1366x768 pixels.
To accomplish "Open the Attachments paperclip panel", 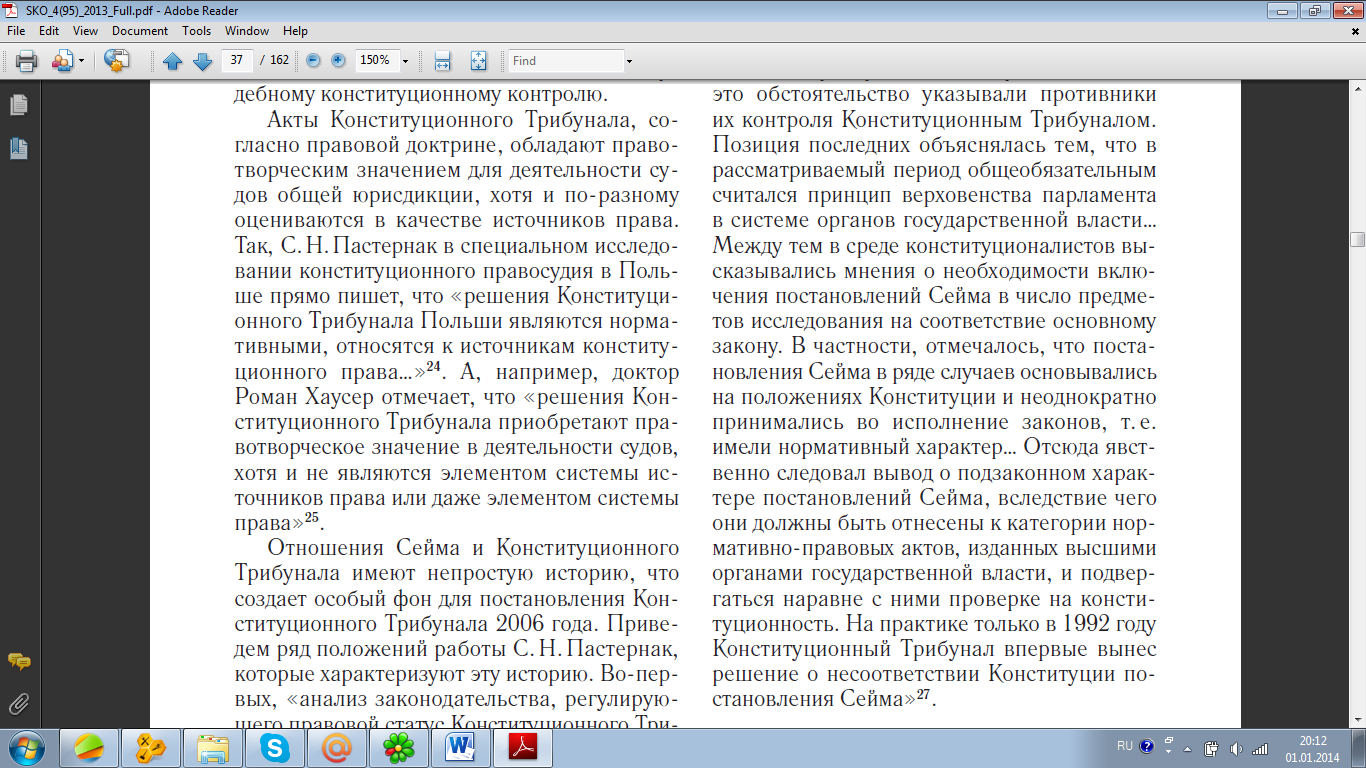I will [x=18, y=703].
